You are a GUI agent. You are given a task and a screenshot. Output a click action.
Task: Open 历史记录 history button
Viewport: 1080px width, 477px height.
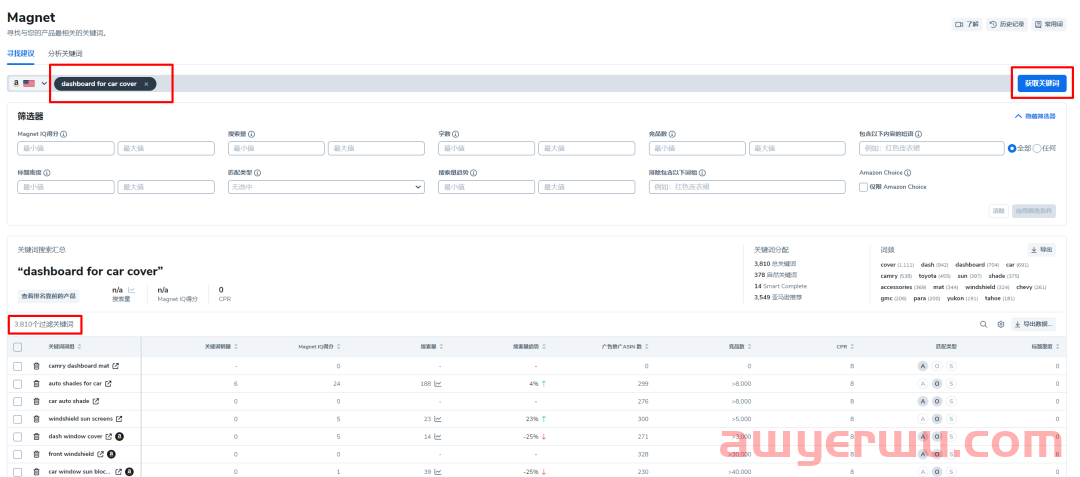(x=1006, y=24)
